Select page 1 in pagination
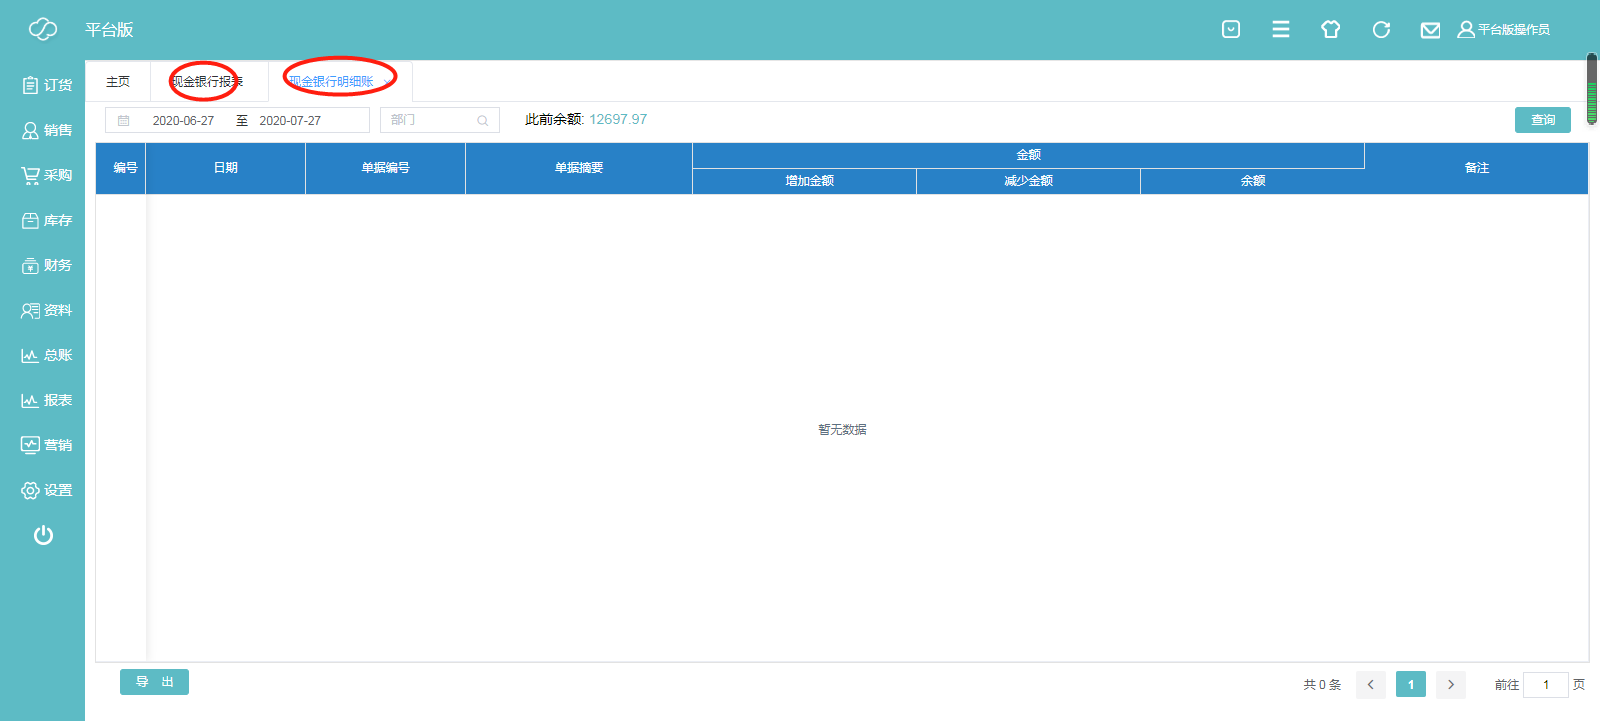The height and width of the screenshot is (721, 1600). pyautogui.click(x=1411, y=685)
